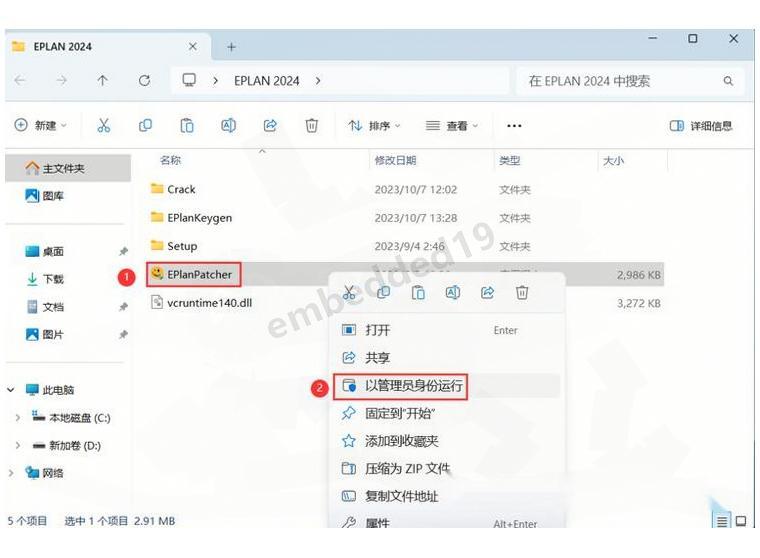Open the 排序 sort dropdown
This screenshot has height=558, width=760.
point(374,126)
